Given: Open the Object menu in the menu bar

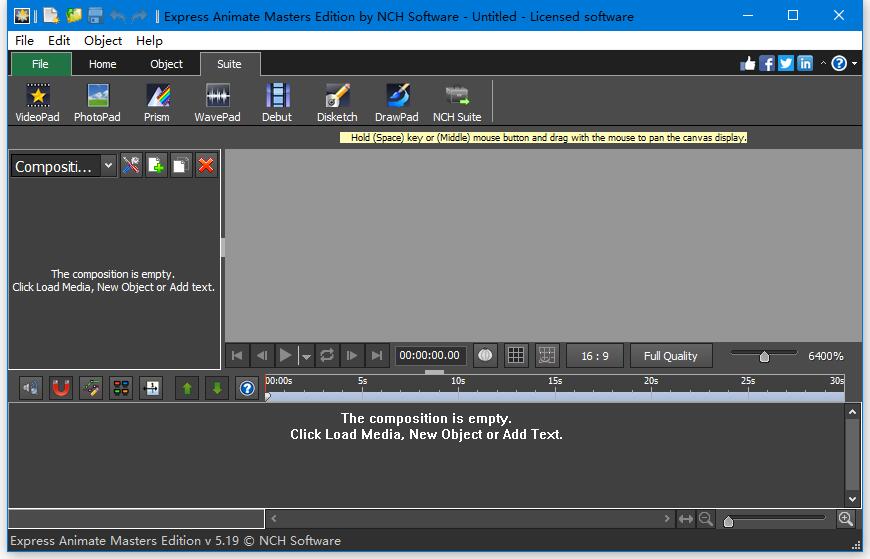Looking at the screenshot, I should 103,41.
